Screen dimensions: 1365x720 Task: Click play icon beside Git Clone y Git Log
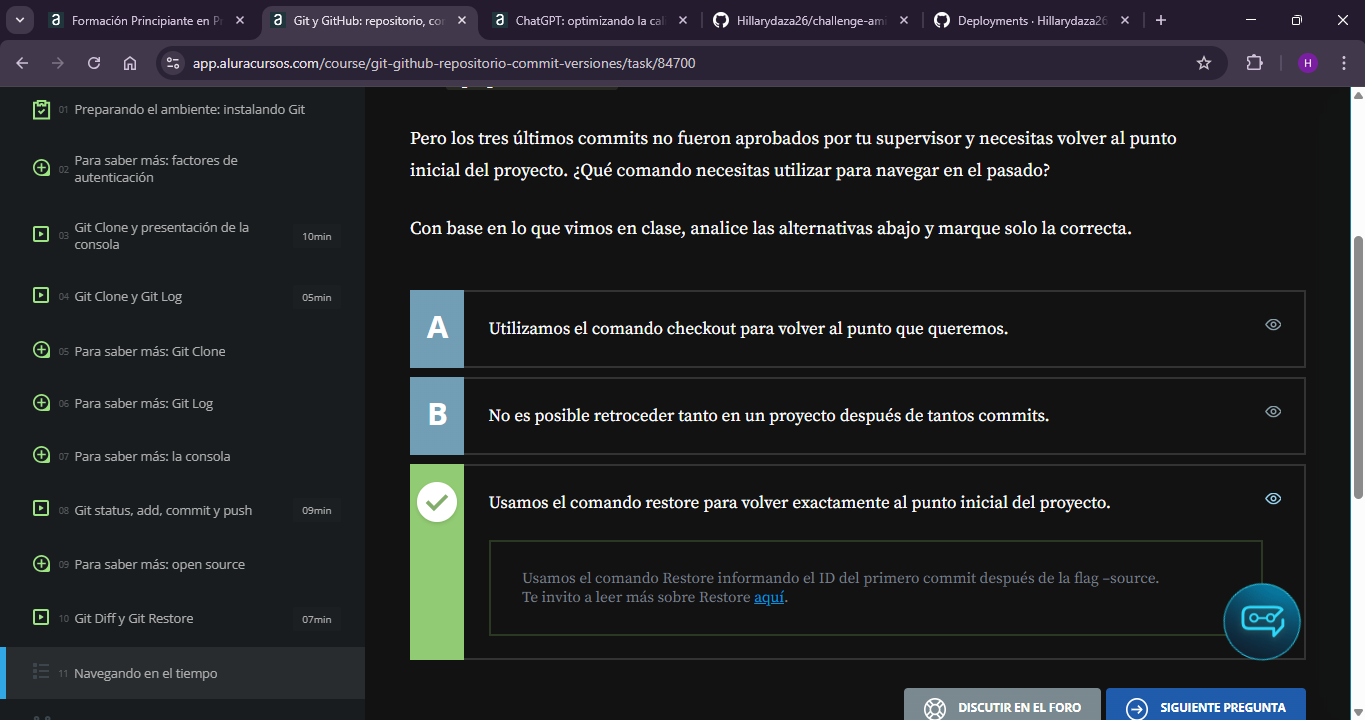pos(41,295)
